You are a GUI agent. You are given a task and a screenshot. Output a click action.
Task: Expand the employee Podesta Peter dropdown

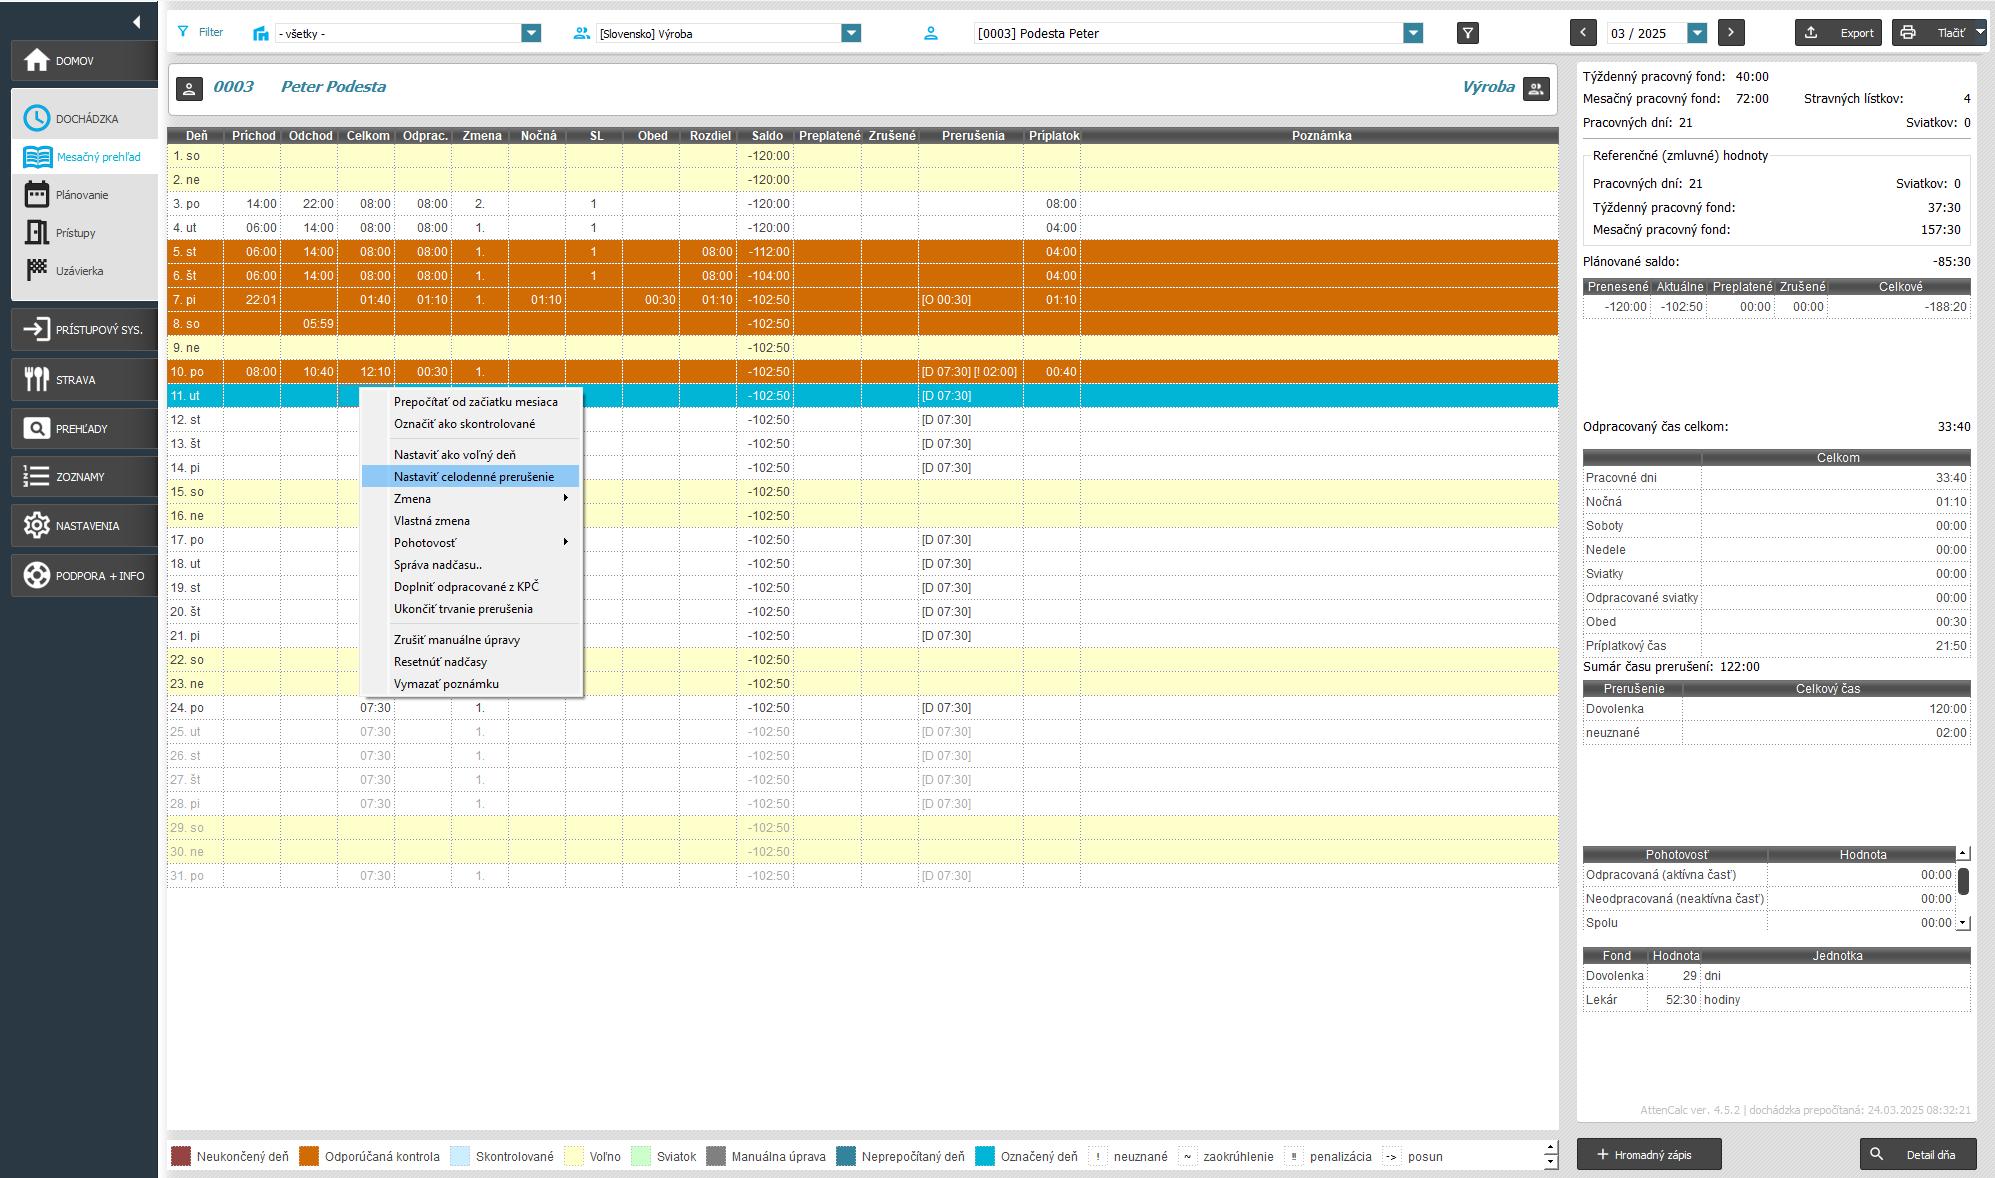(1412, 33)
